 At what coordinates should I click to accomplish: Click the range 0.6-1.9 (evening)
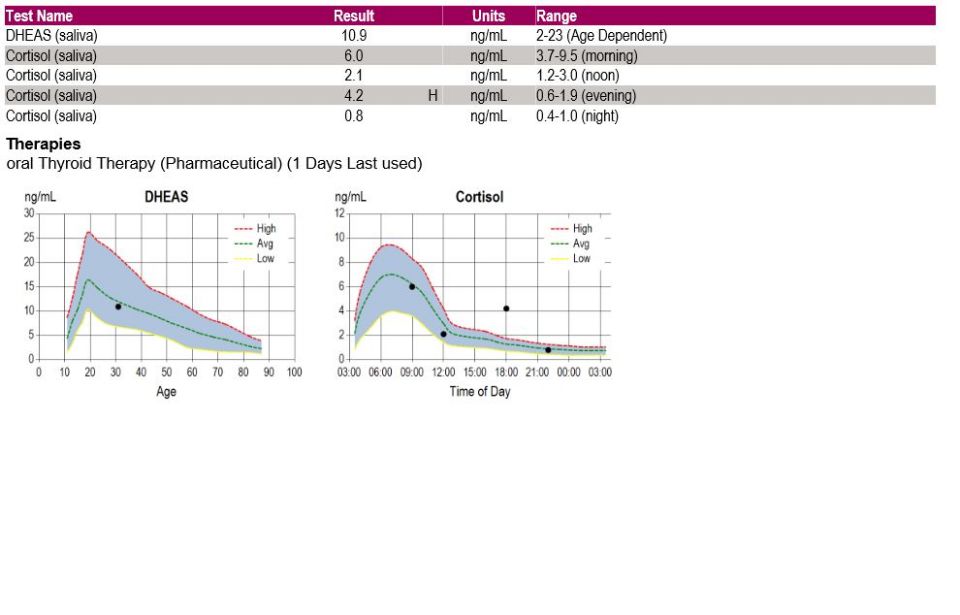pyautogui.click(x=586, y=96)
